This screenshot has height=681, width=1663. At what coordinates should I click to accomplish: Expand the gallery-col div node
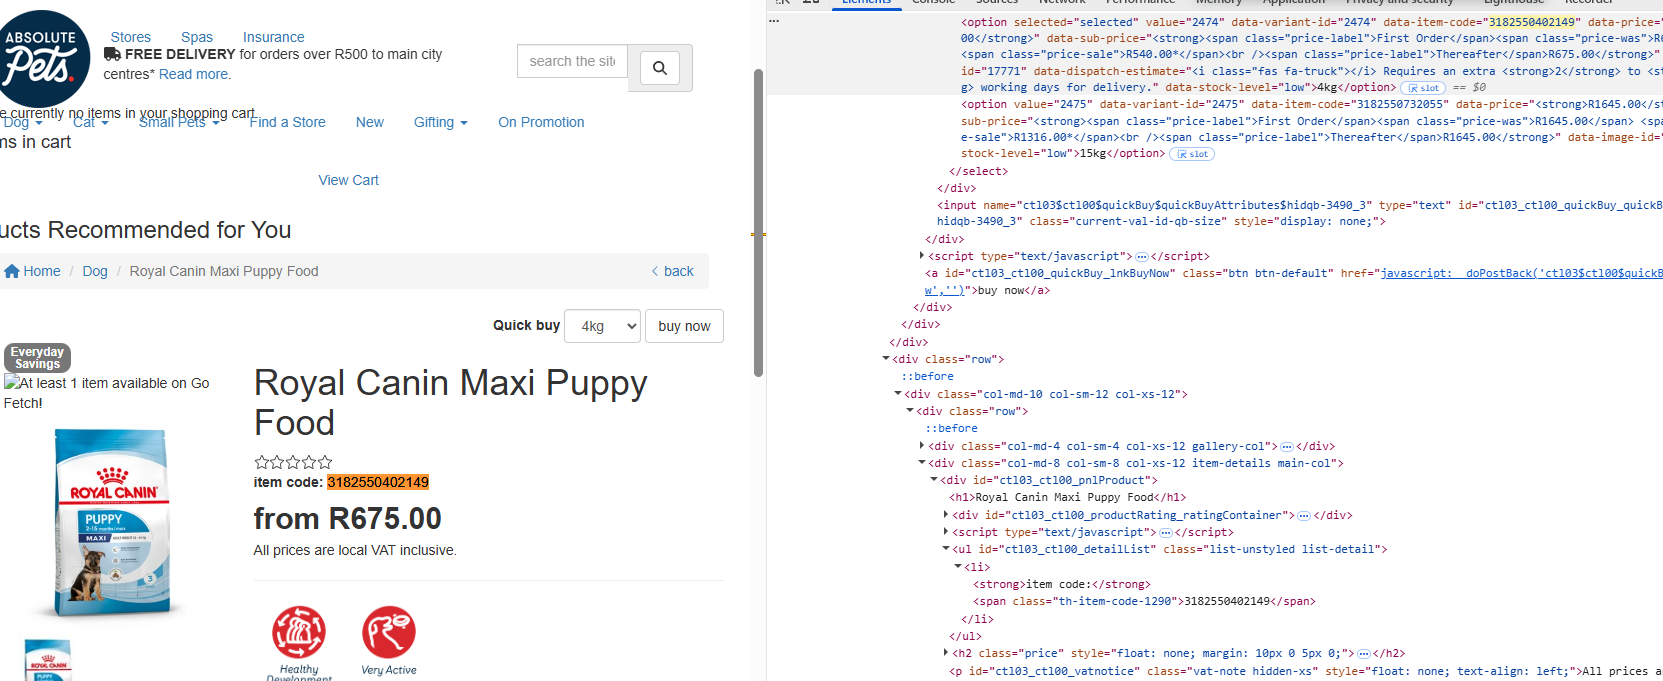[922, 446]
